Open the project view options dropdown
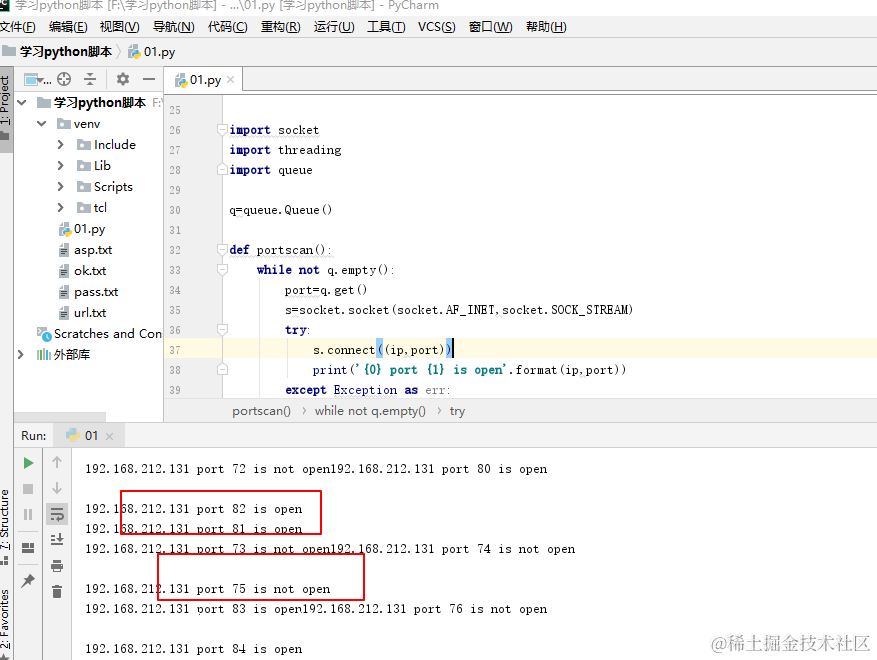This screenshot has width=877, height=660. [x=37, y=79]
